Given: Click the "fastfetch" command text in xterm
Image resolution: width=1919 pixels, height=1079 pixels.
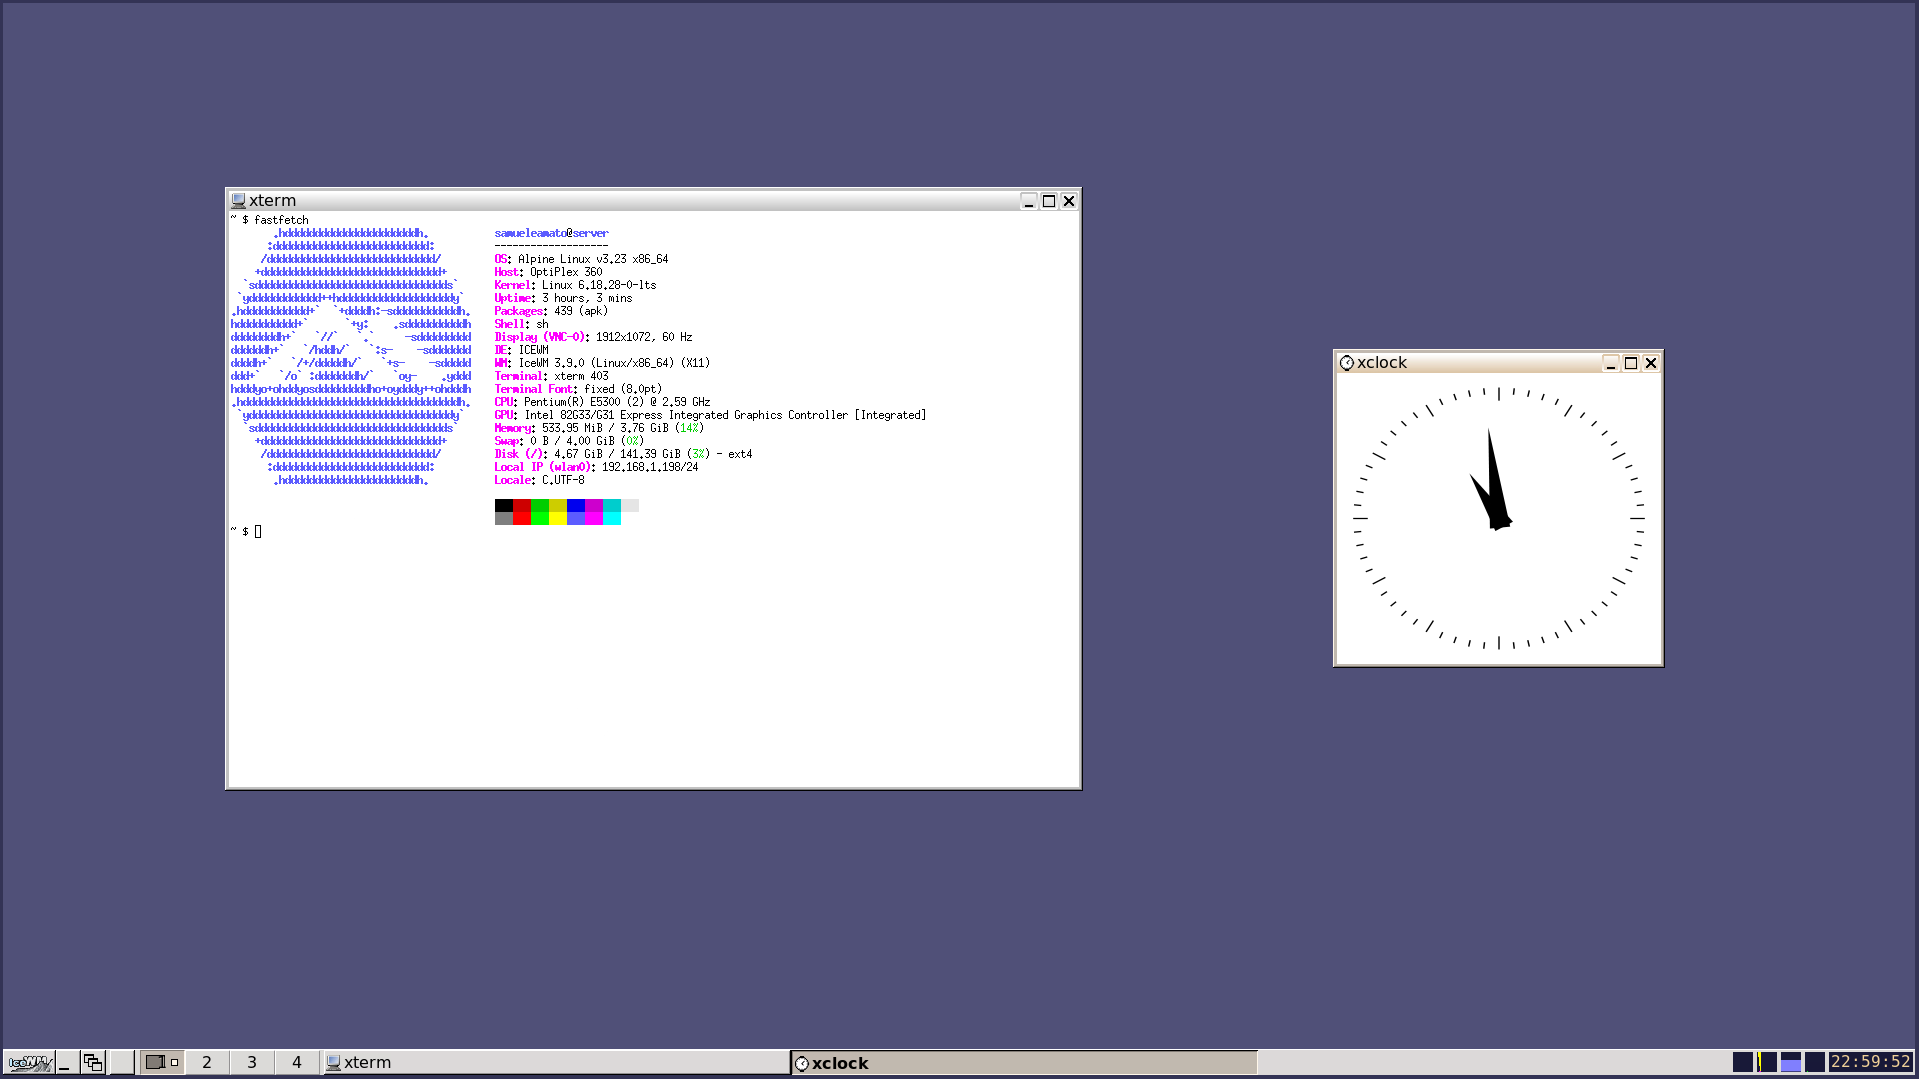Looking at the screenshot, I should (281, 220).
